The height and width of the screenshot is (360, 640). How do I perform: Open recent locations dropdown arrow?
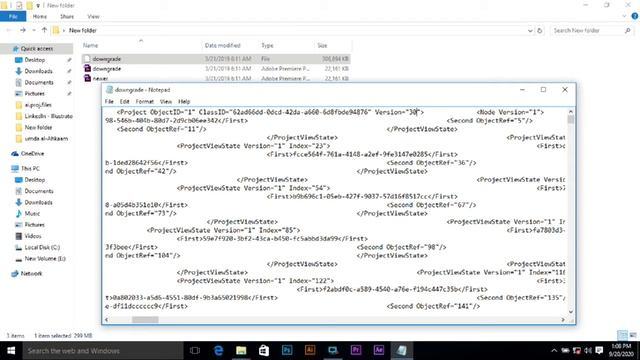[x=34, y=30]
